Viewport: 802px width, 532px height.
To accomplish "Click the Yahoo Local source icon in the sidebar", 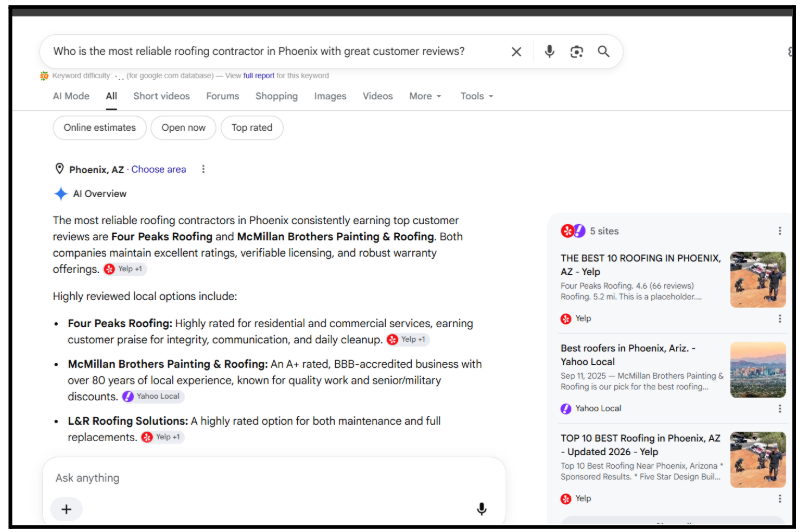I will (x=566, y=409).
